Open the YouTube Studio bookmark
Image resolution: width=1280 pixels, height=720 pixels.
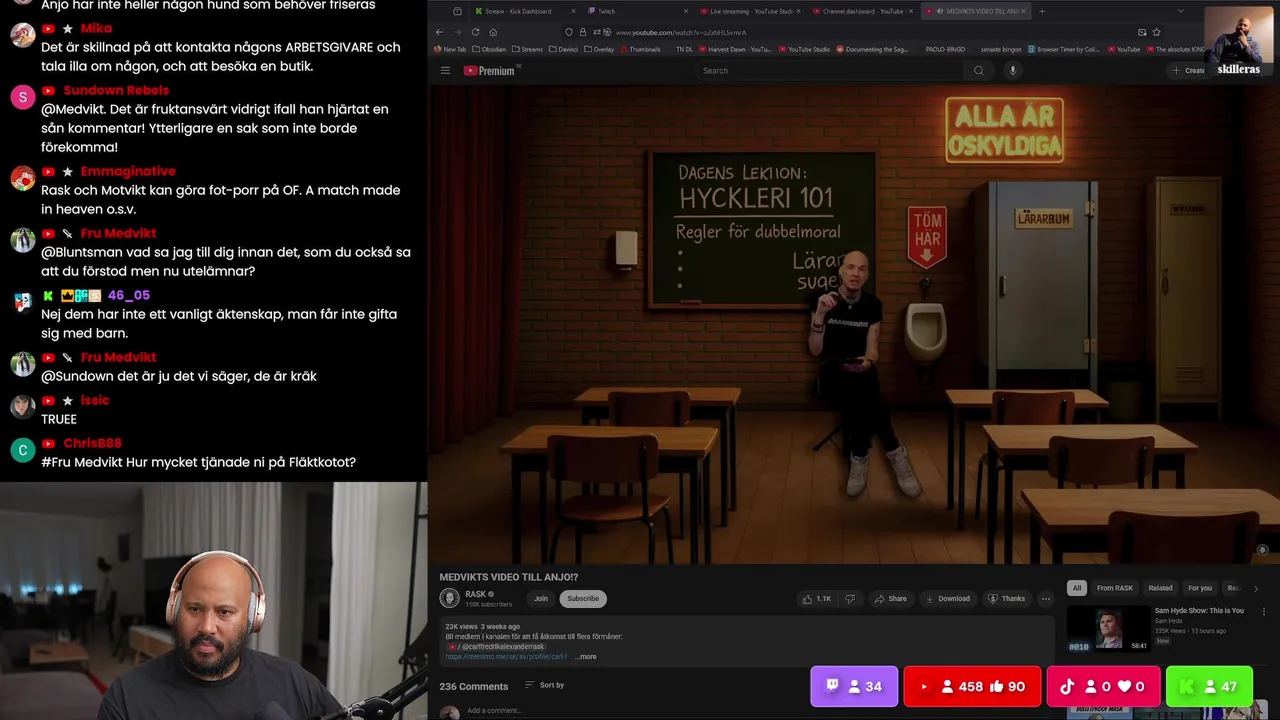pos(804,49)
